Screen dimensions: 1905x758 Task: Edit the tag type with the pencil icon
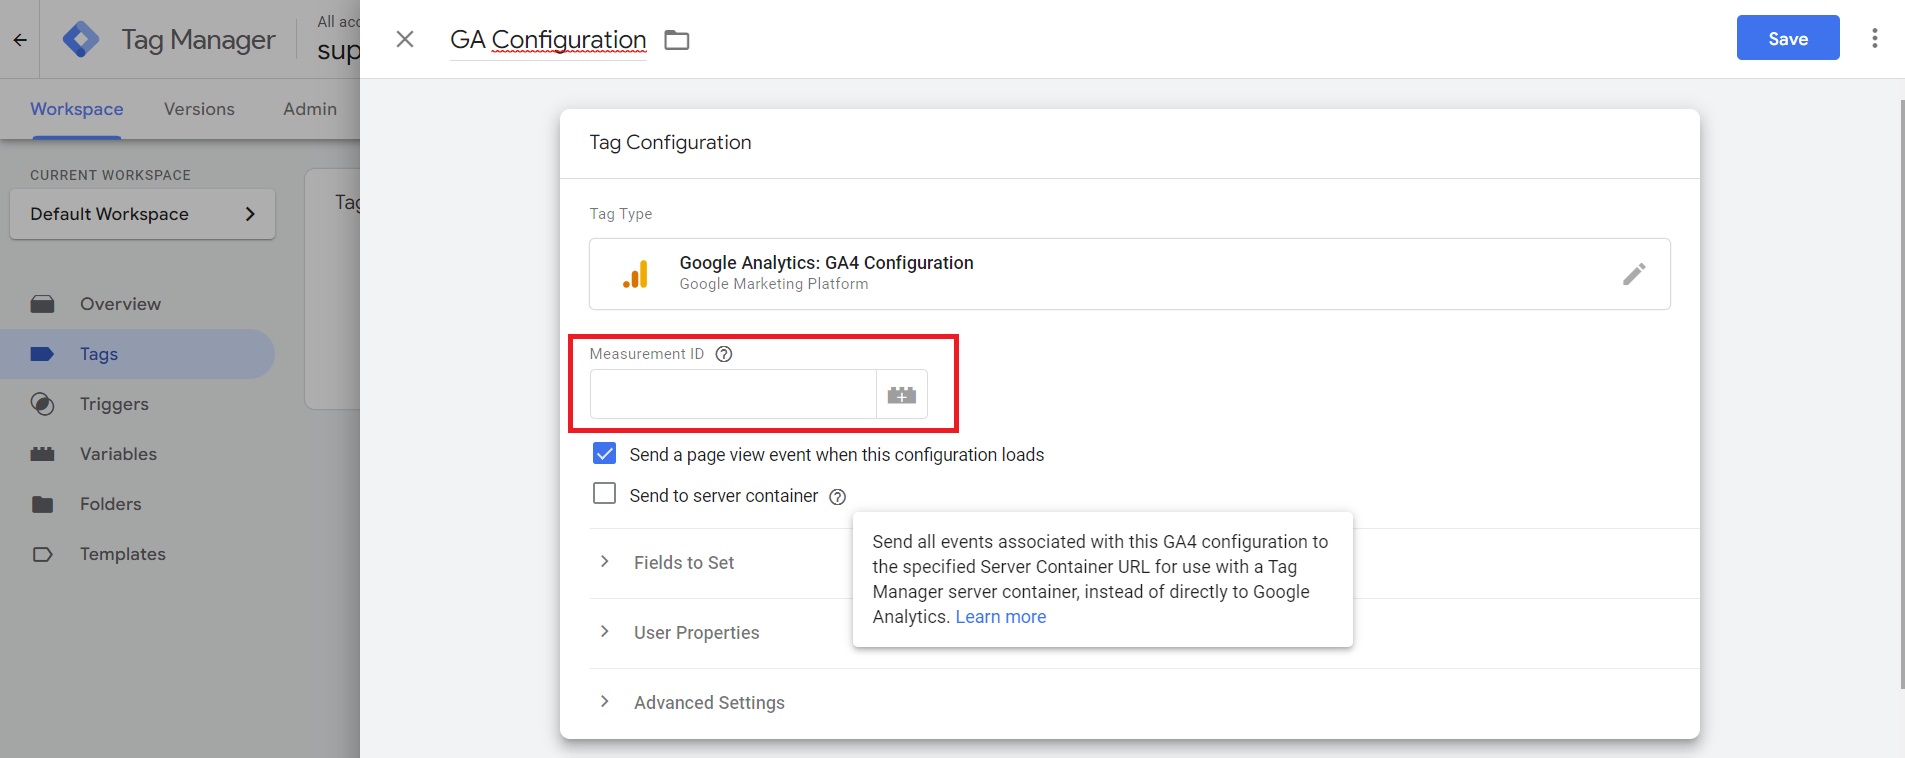click(1634, 274)
